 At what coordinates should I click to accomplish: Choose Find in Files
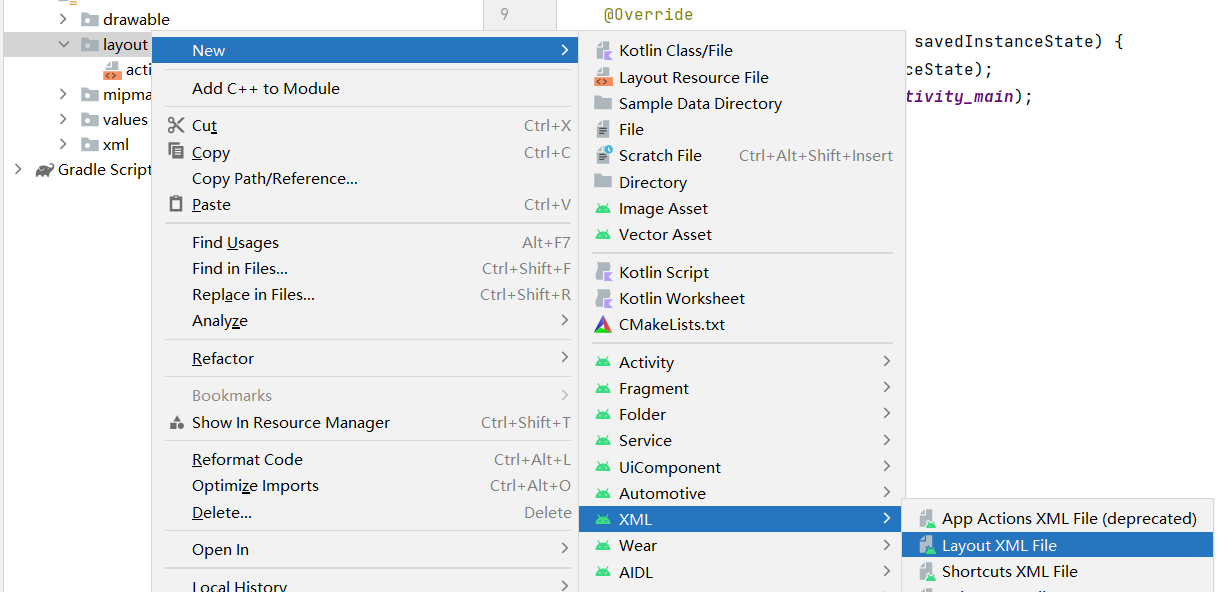(x=365, y=268)
